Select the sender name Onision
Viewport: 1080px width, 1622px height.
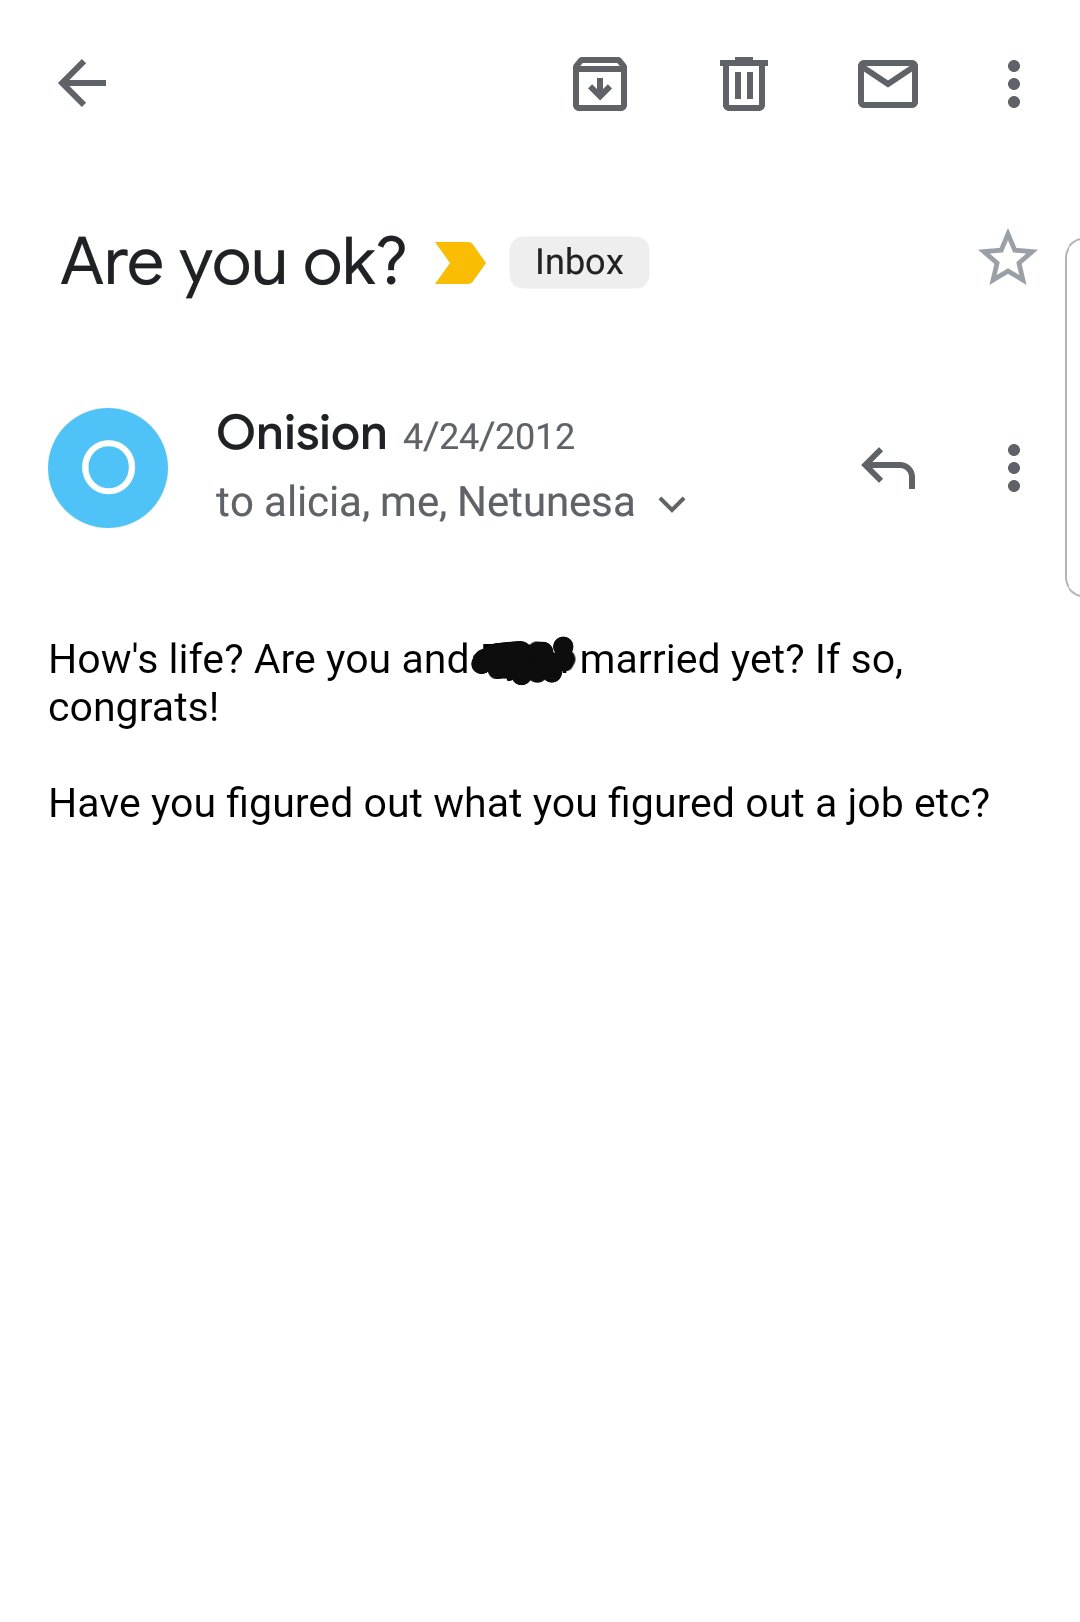[x=302, y=434]
